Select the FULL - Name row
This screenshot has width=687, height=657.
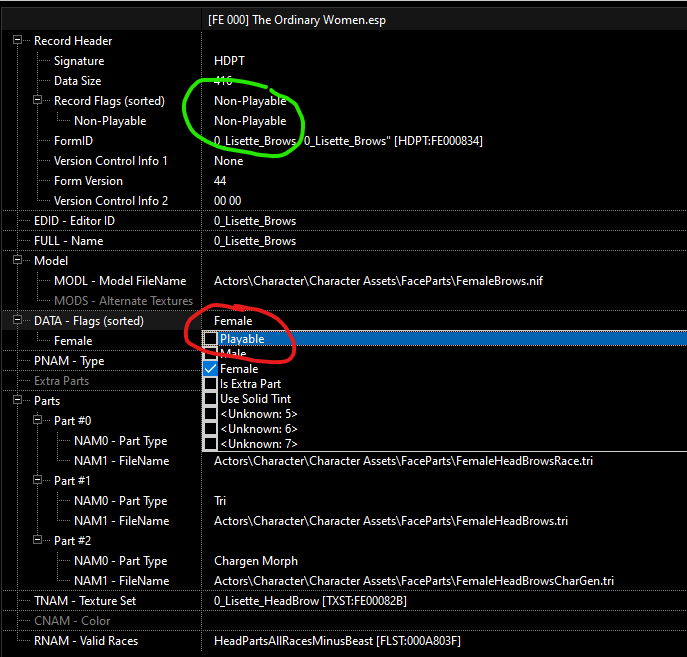tap(69, 241)
